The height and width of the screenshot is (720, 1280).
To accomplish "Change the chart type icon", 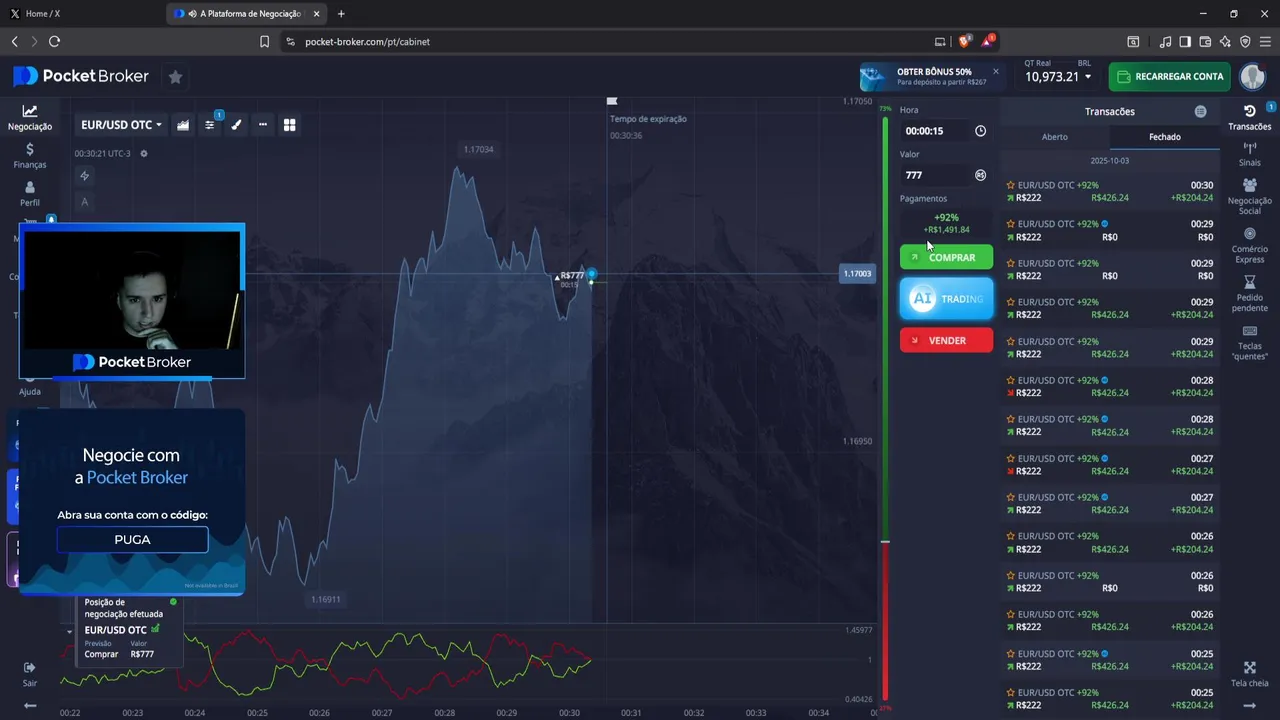I will pyautogui.click(x=183, y=125).
